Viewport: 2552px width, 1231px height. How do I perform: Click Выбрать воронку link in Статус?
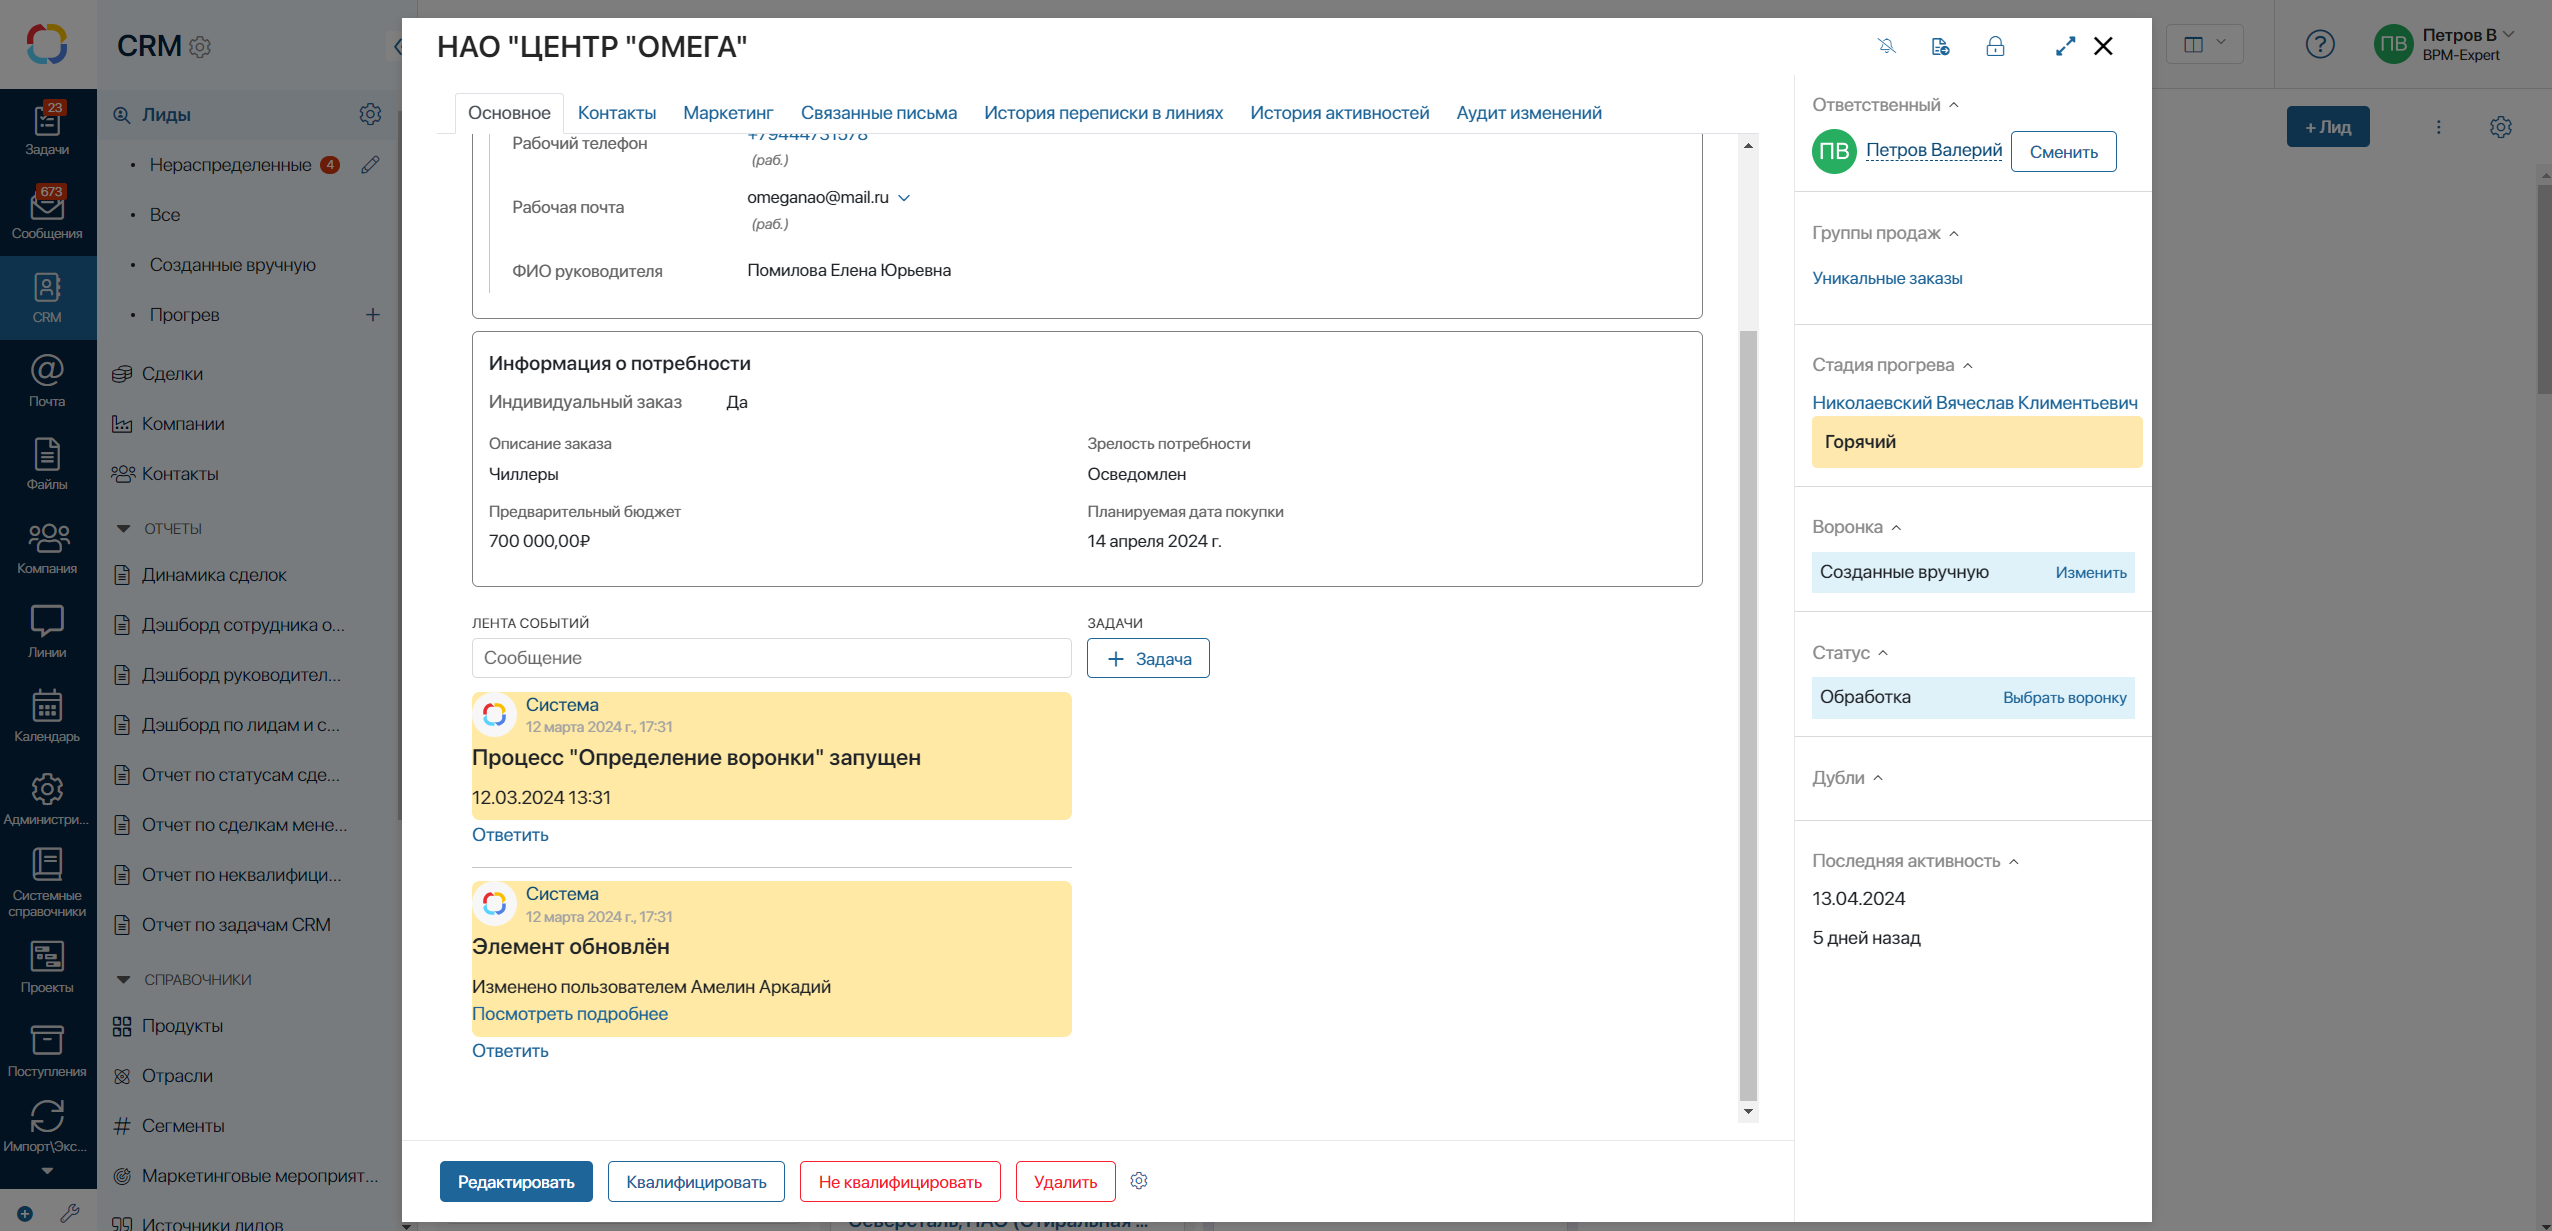[x=2065, y=698]
